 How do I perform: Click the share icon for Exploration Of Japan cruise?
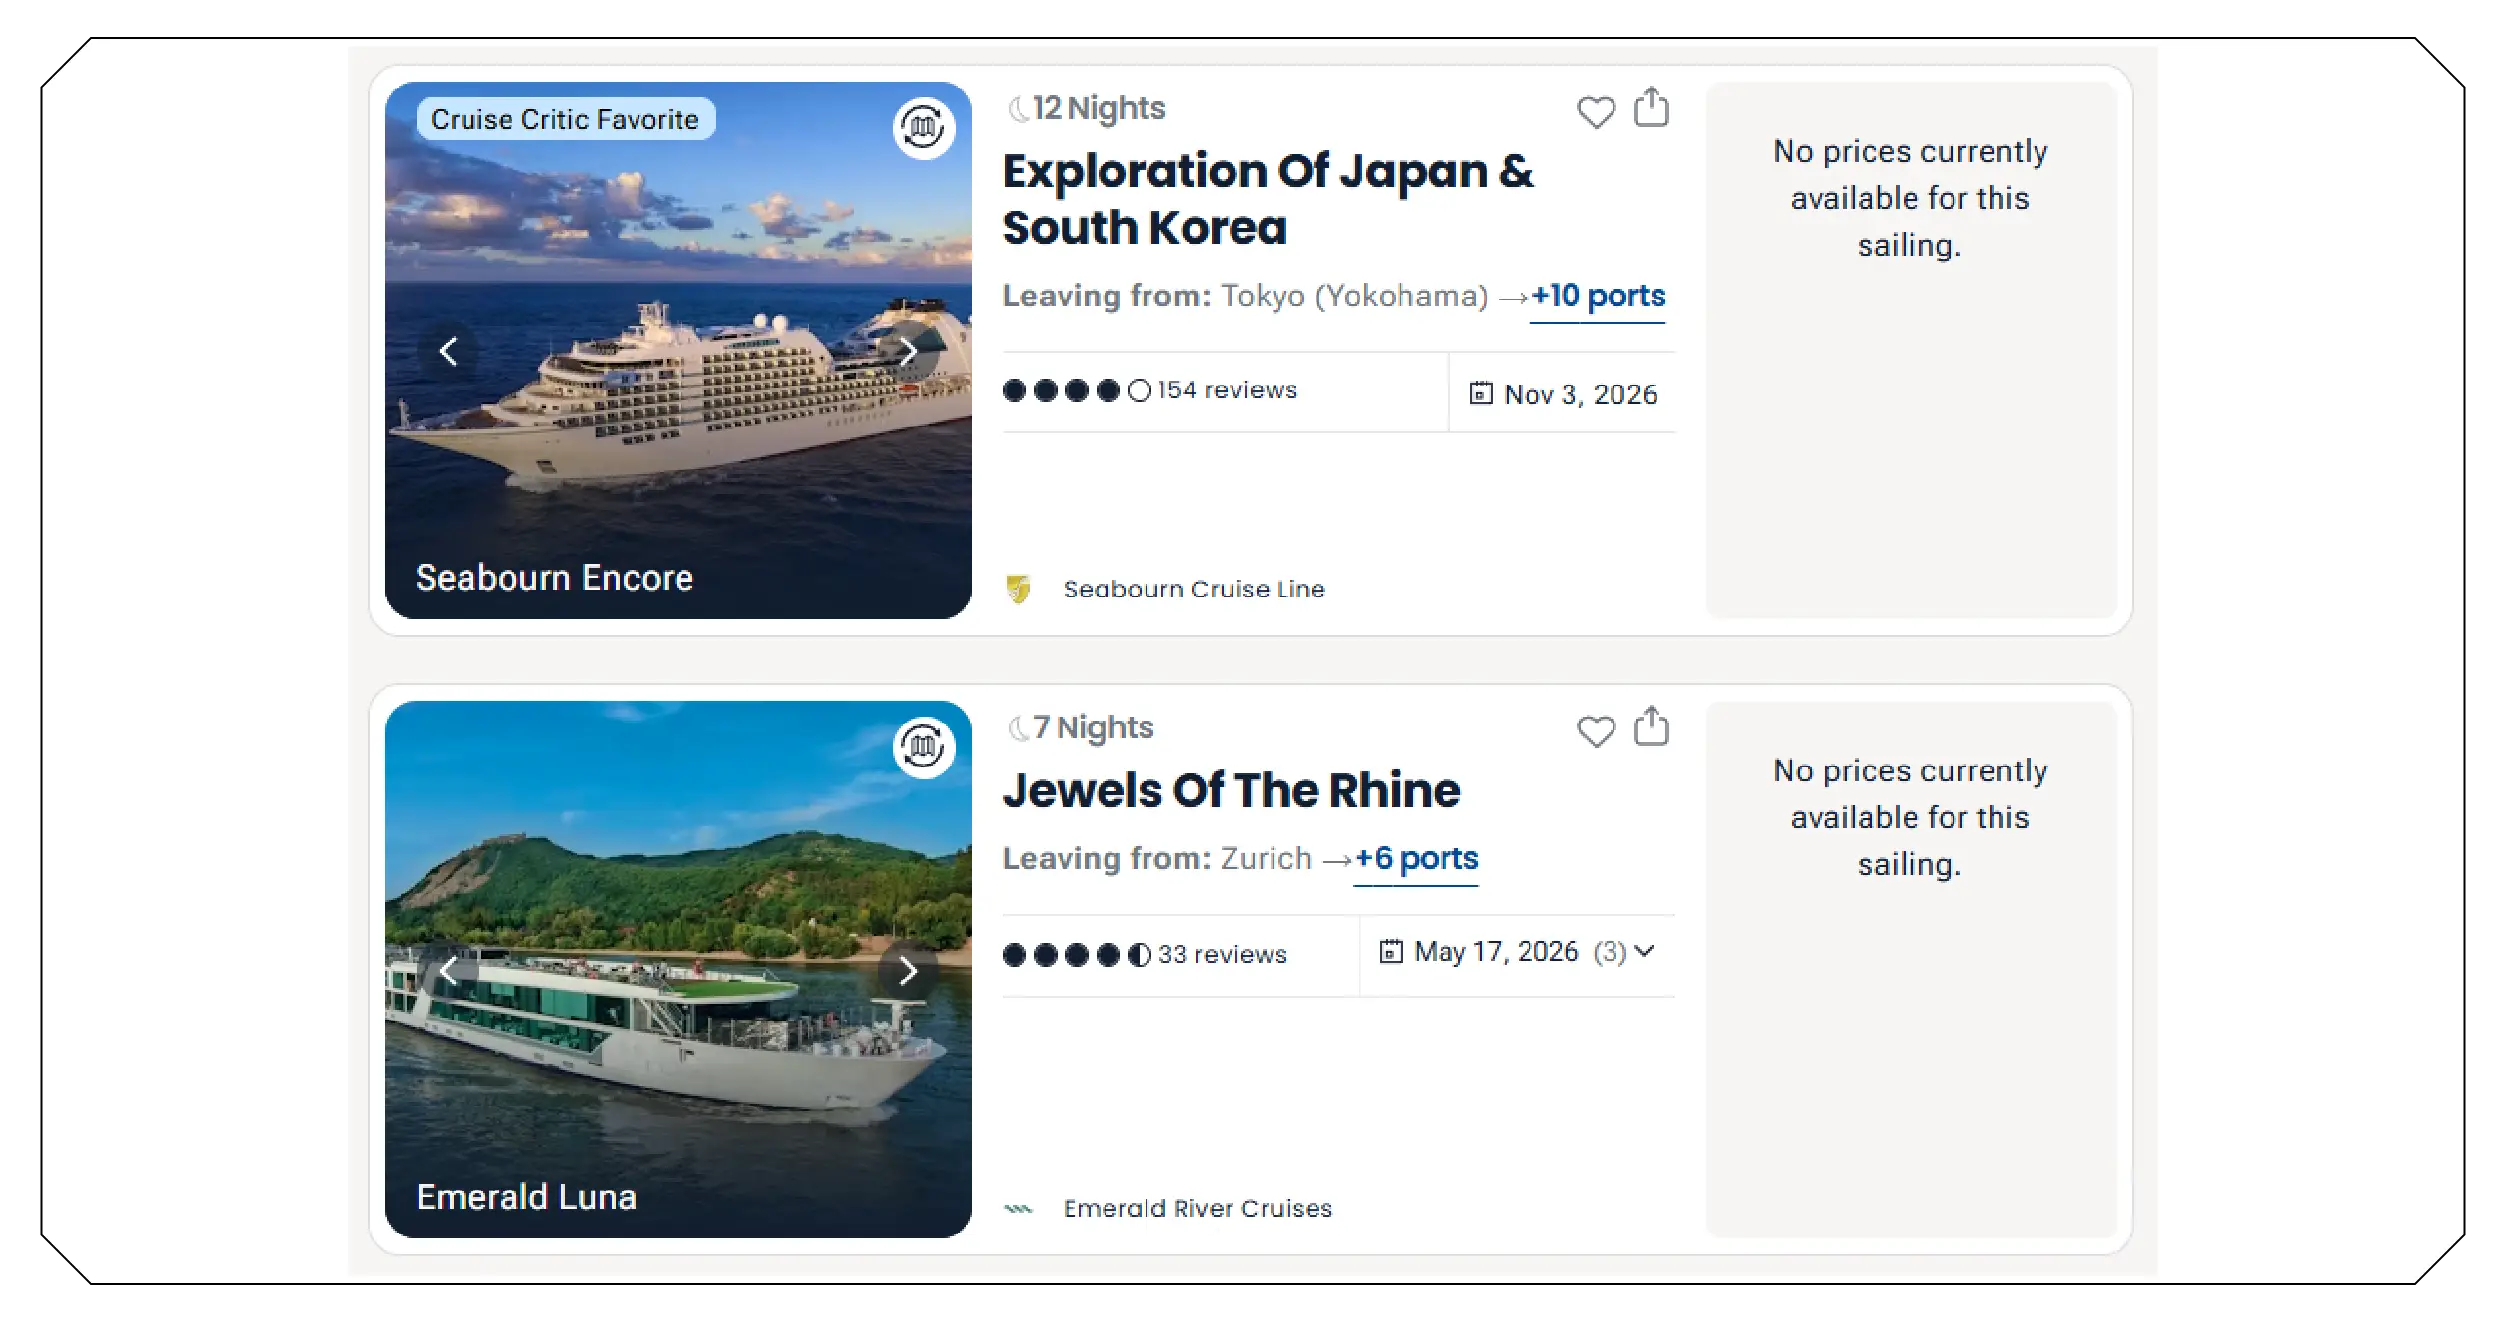tap(1650, 109)
